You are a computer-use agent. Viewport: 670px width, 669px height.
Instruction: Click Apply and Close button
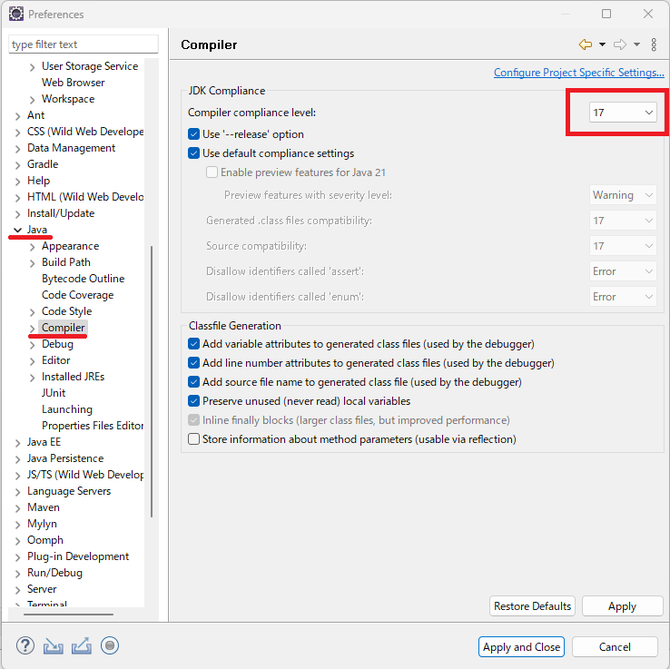(521, 647)
